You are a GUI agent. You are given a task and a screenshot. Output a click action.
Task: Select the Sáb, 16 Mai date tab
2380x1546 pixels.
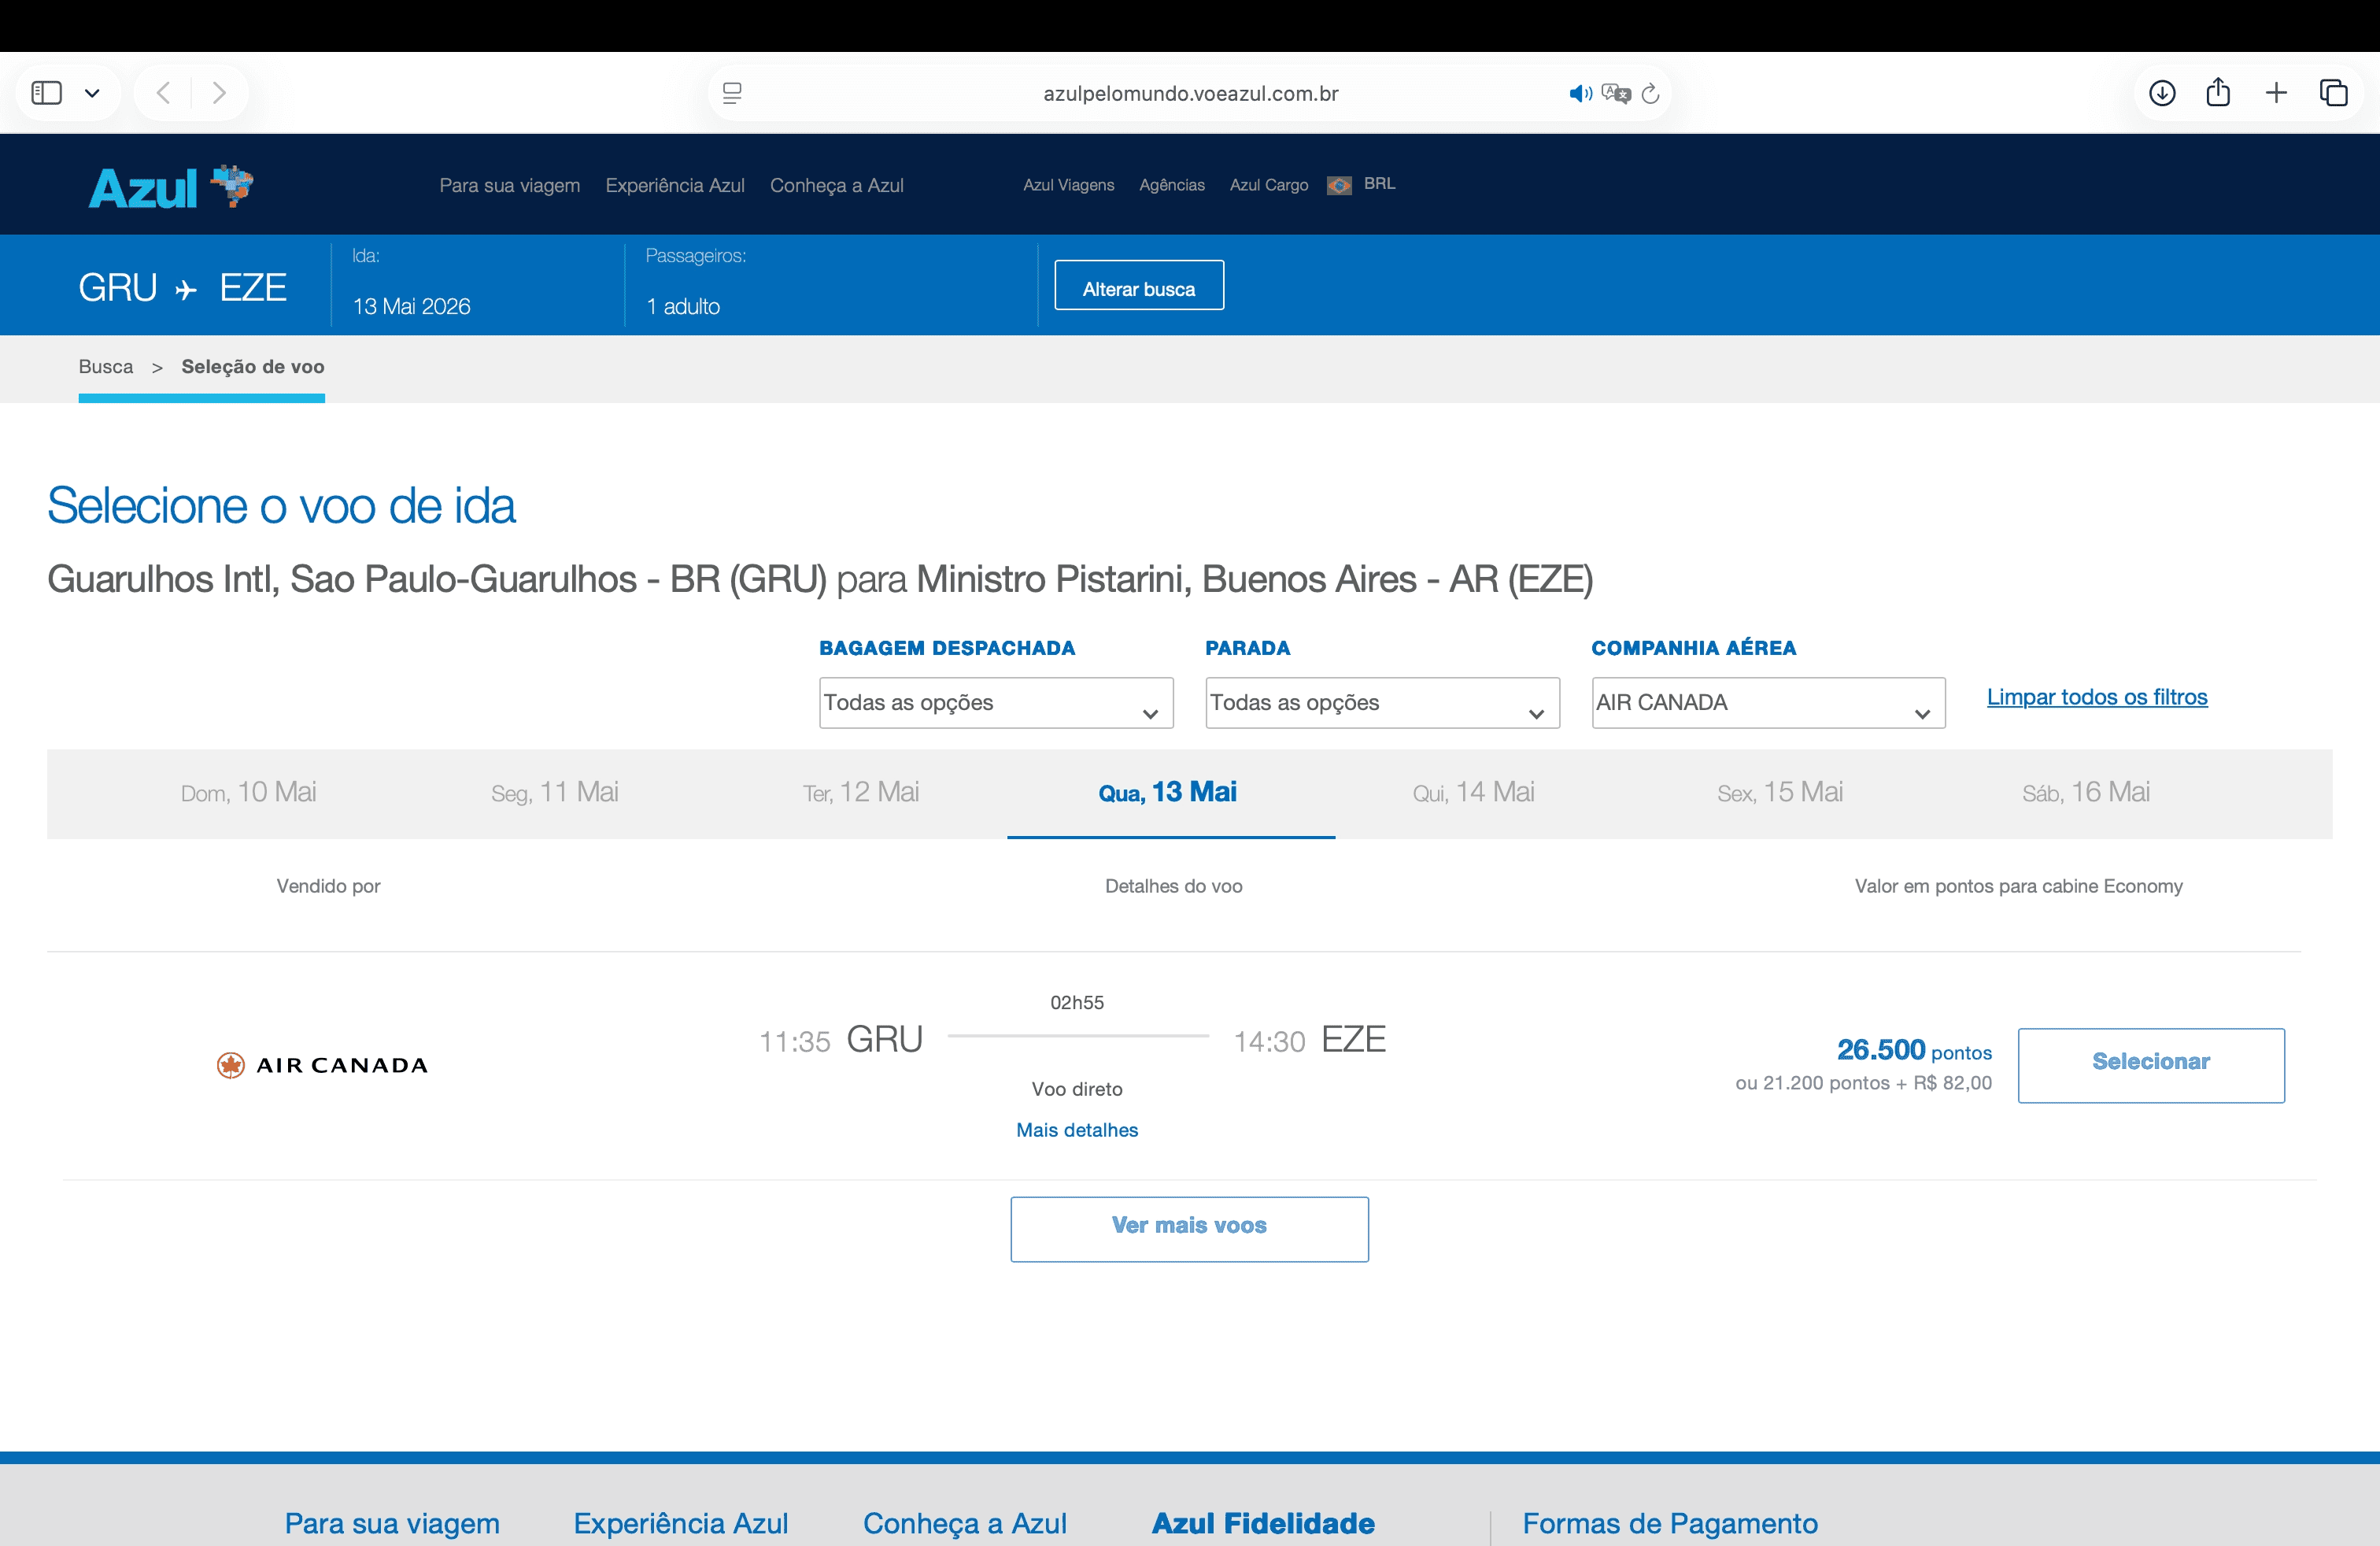(x=2086, y=792)
